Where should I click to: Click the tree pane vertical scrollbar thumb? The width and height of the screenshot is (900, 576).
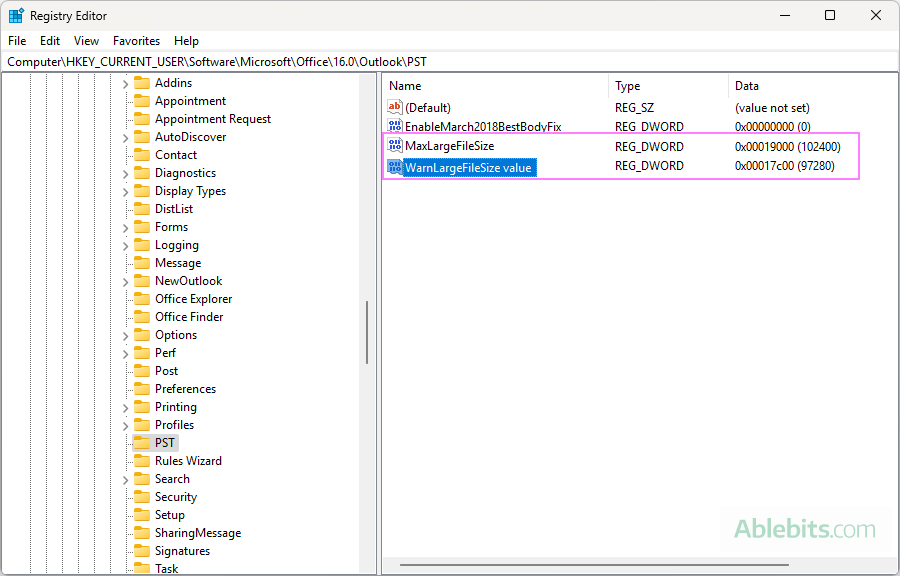(367, 333)
